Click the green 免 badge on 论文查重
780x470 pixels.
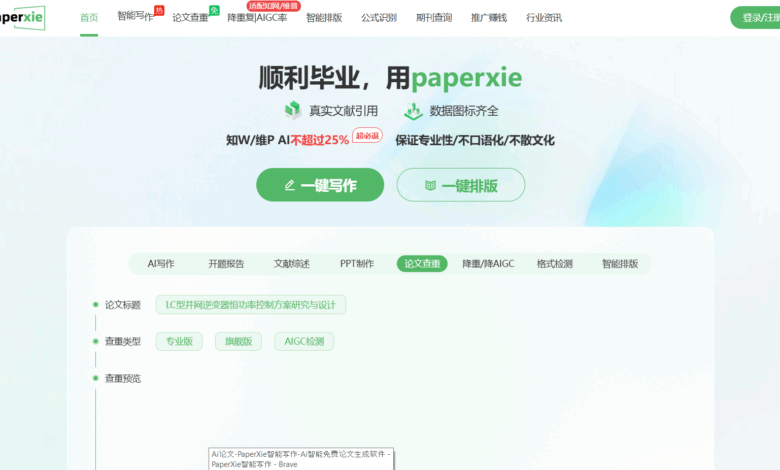click(214, 10)
